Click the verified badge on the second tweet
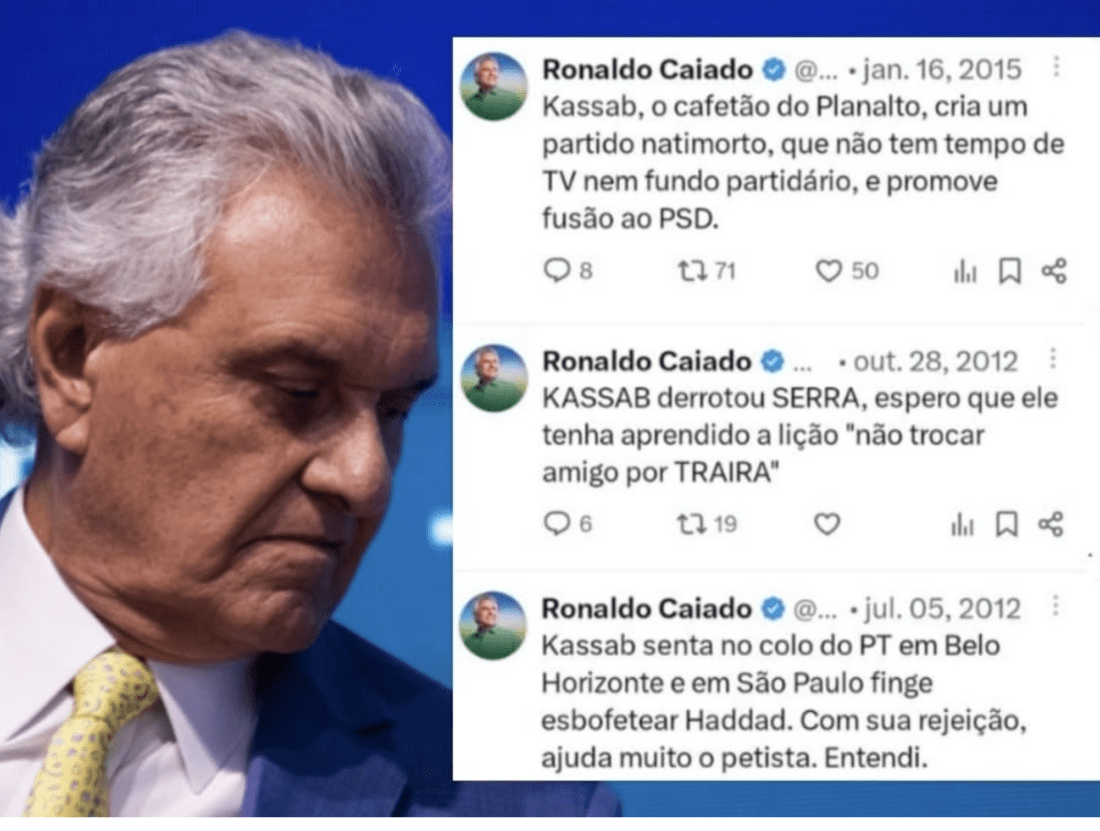This screenshot has width=1100, height=831. coord(772,362)
